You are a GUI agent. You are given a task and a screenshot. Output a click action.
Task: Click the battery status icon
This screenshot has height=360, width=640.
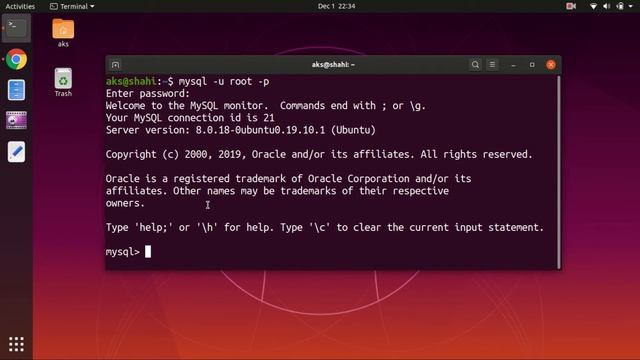pyautogui.click(x=620, y=6)
